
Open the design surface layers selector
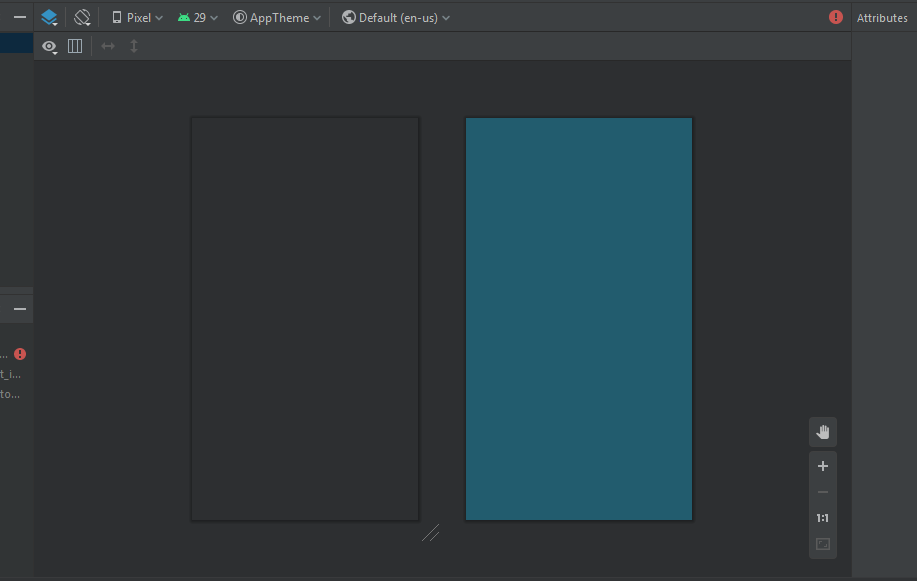click(x=49, y=18)
